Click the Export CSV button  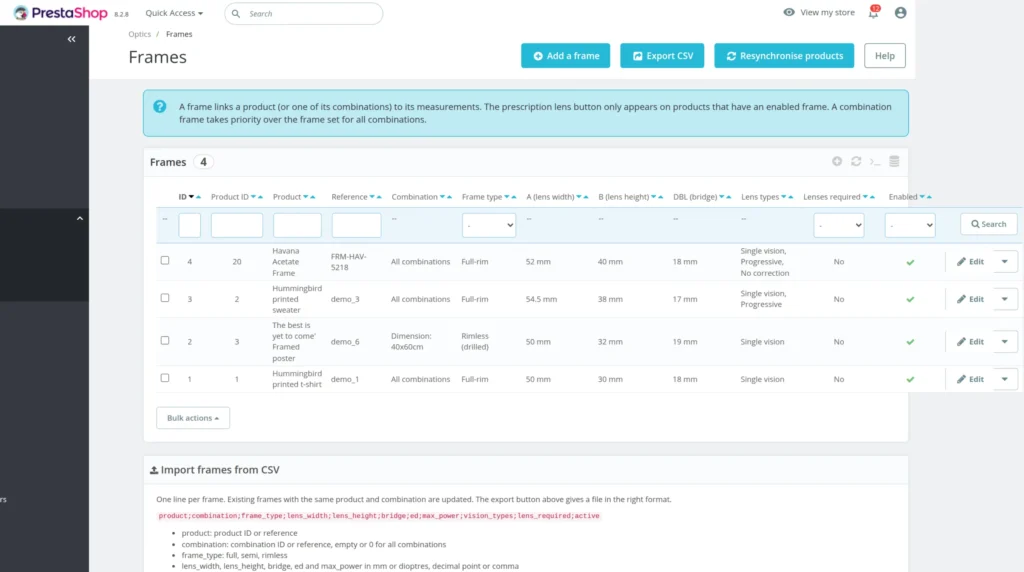[x=662, y=56]
